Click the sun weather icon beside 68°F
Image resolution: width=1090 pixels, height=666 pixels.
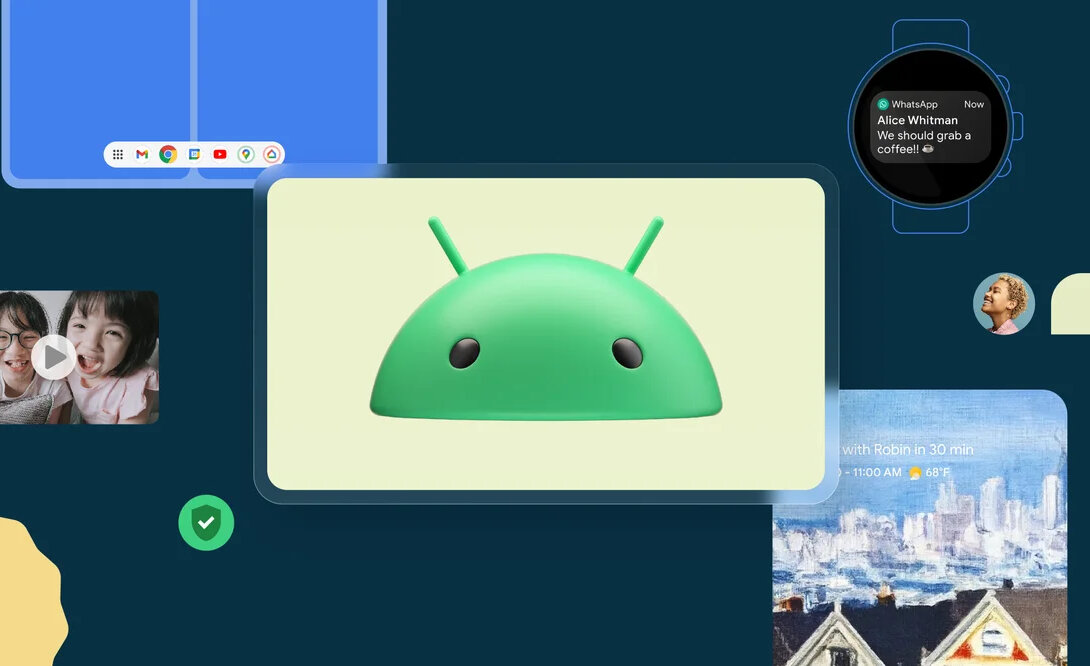(915, 473)
